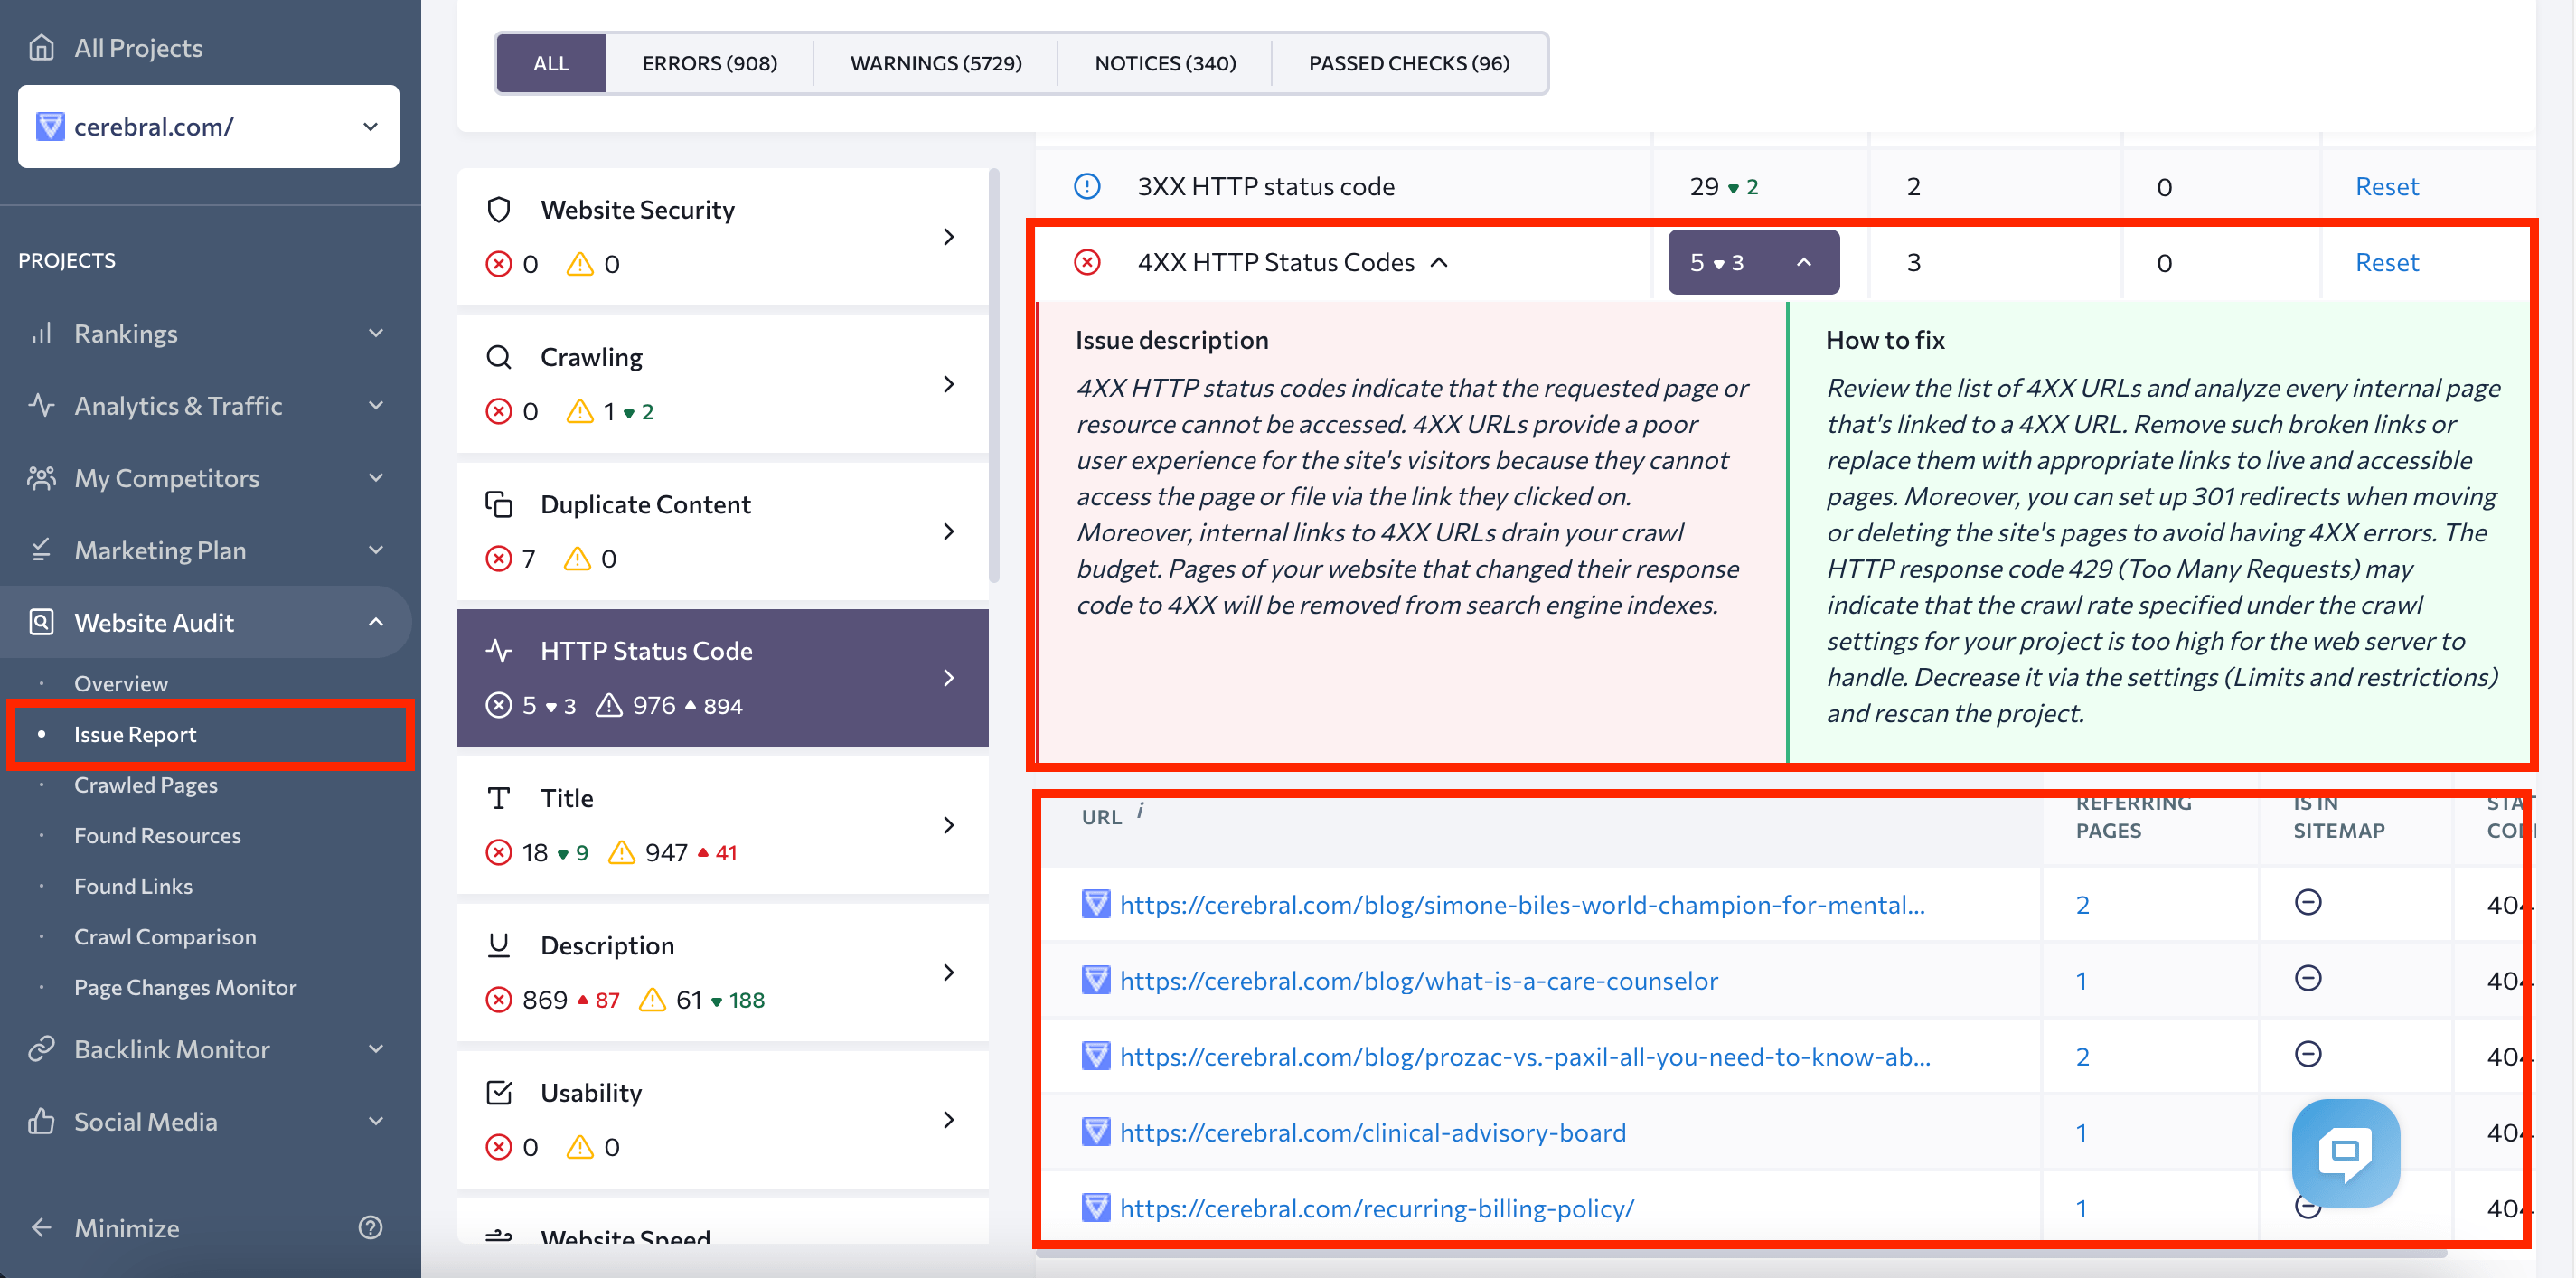Click the URL column info icon
Viewport: 2576px width, 1278px height.
1141,810
